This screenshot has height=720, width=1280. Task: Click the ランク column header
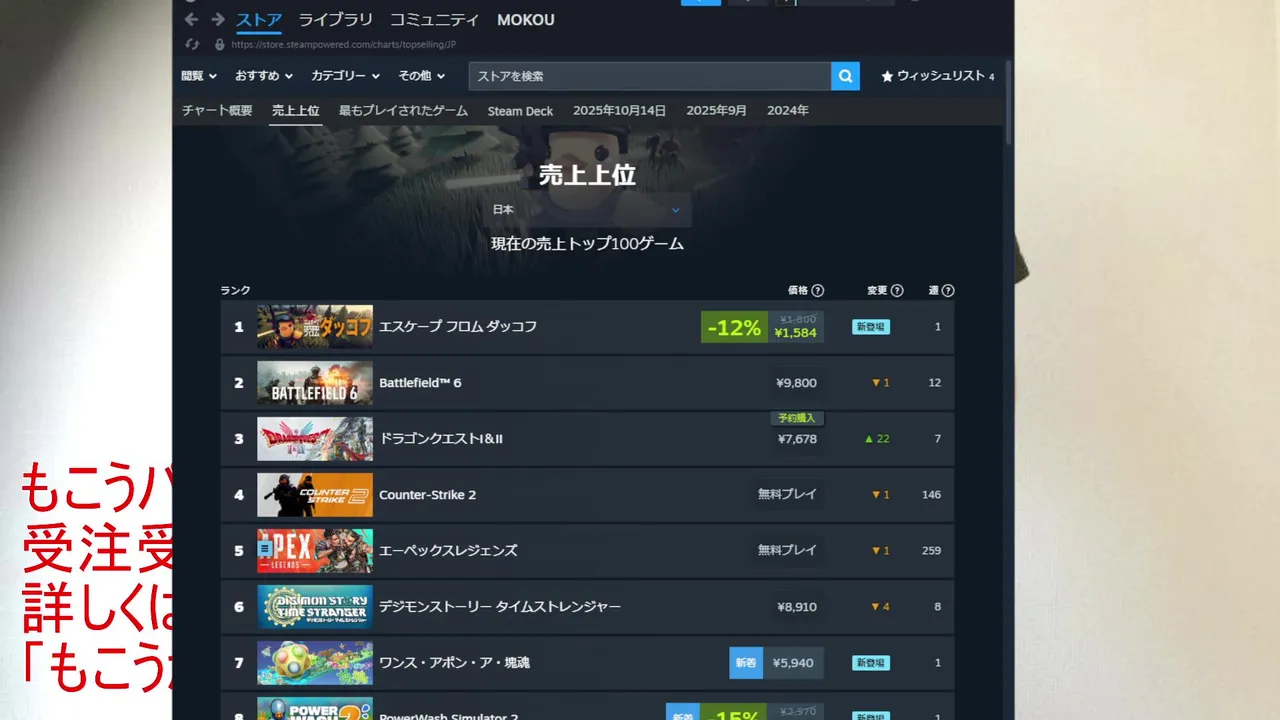pyautogui.click(x=235, y=291)
